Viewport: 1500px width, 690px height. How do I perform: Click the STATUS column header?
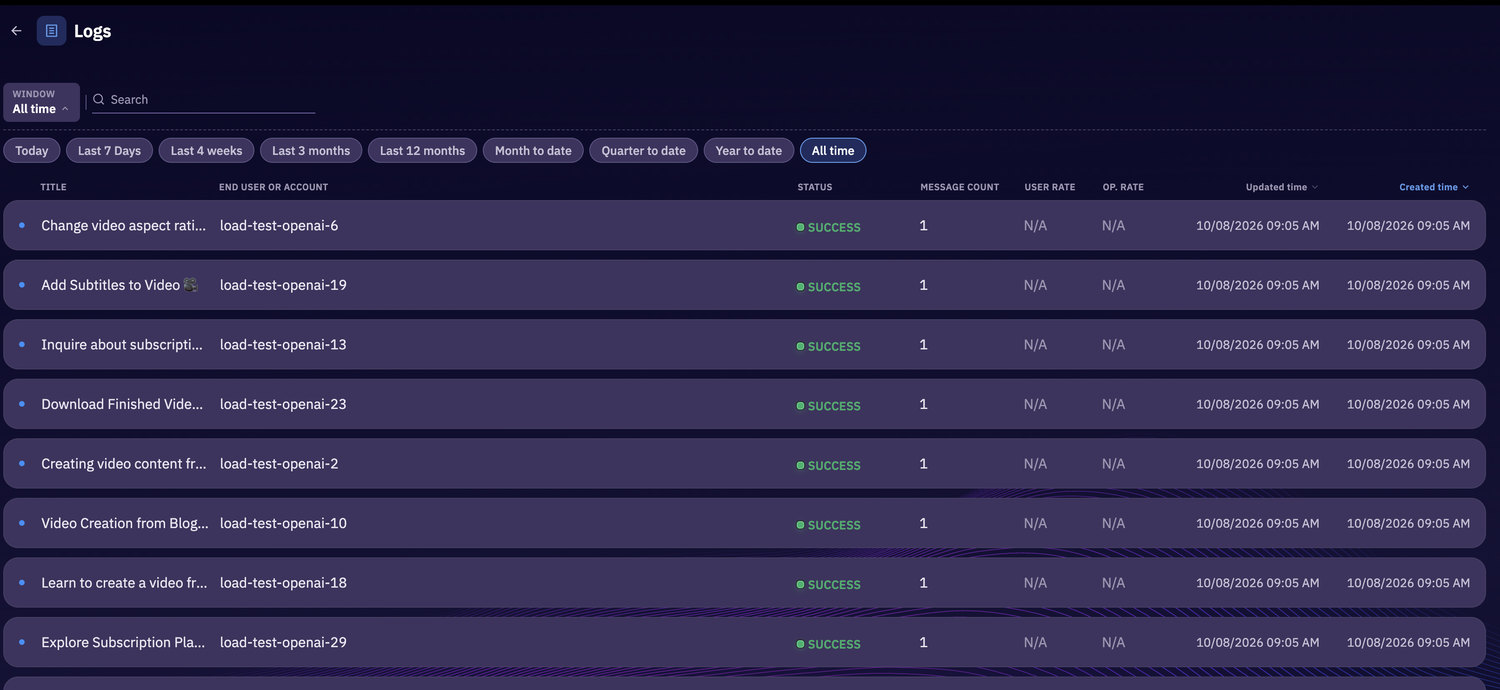[x=814, y=187]
